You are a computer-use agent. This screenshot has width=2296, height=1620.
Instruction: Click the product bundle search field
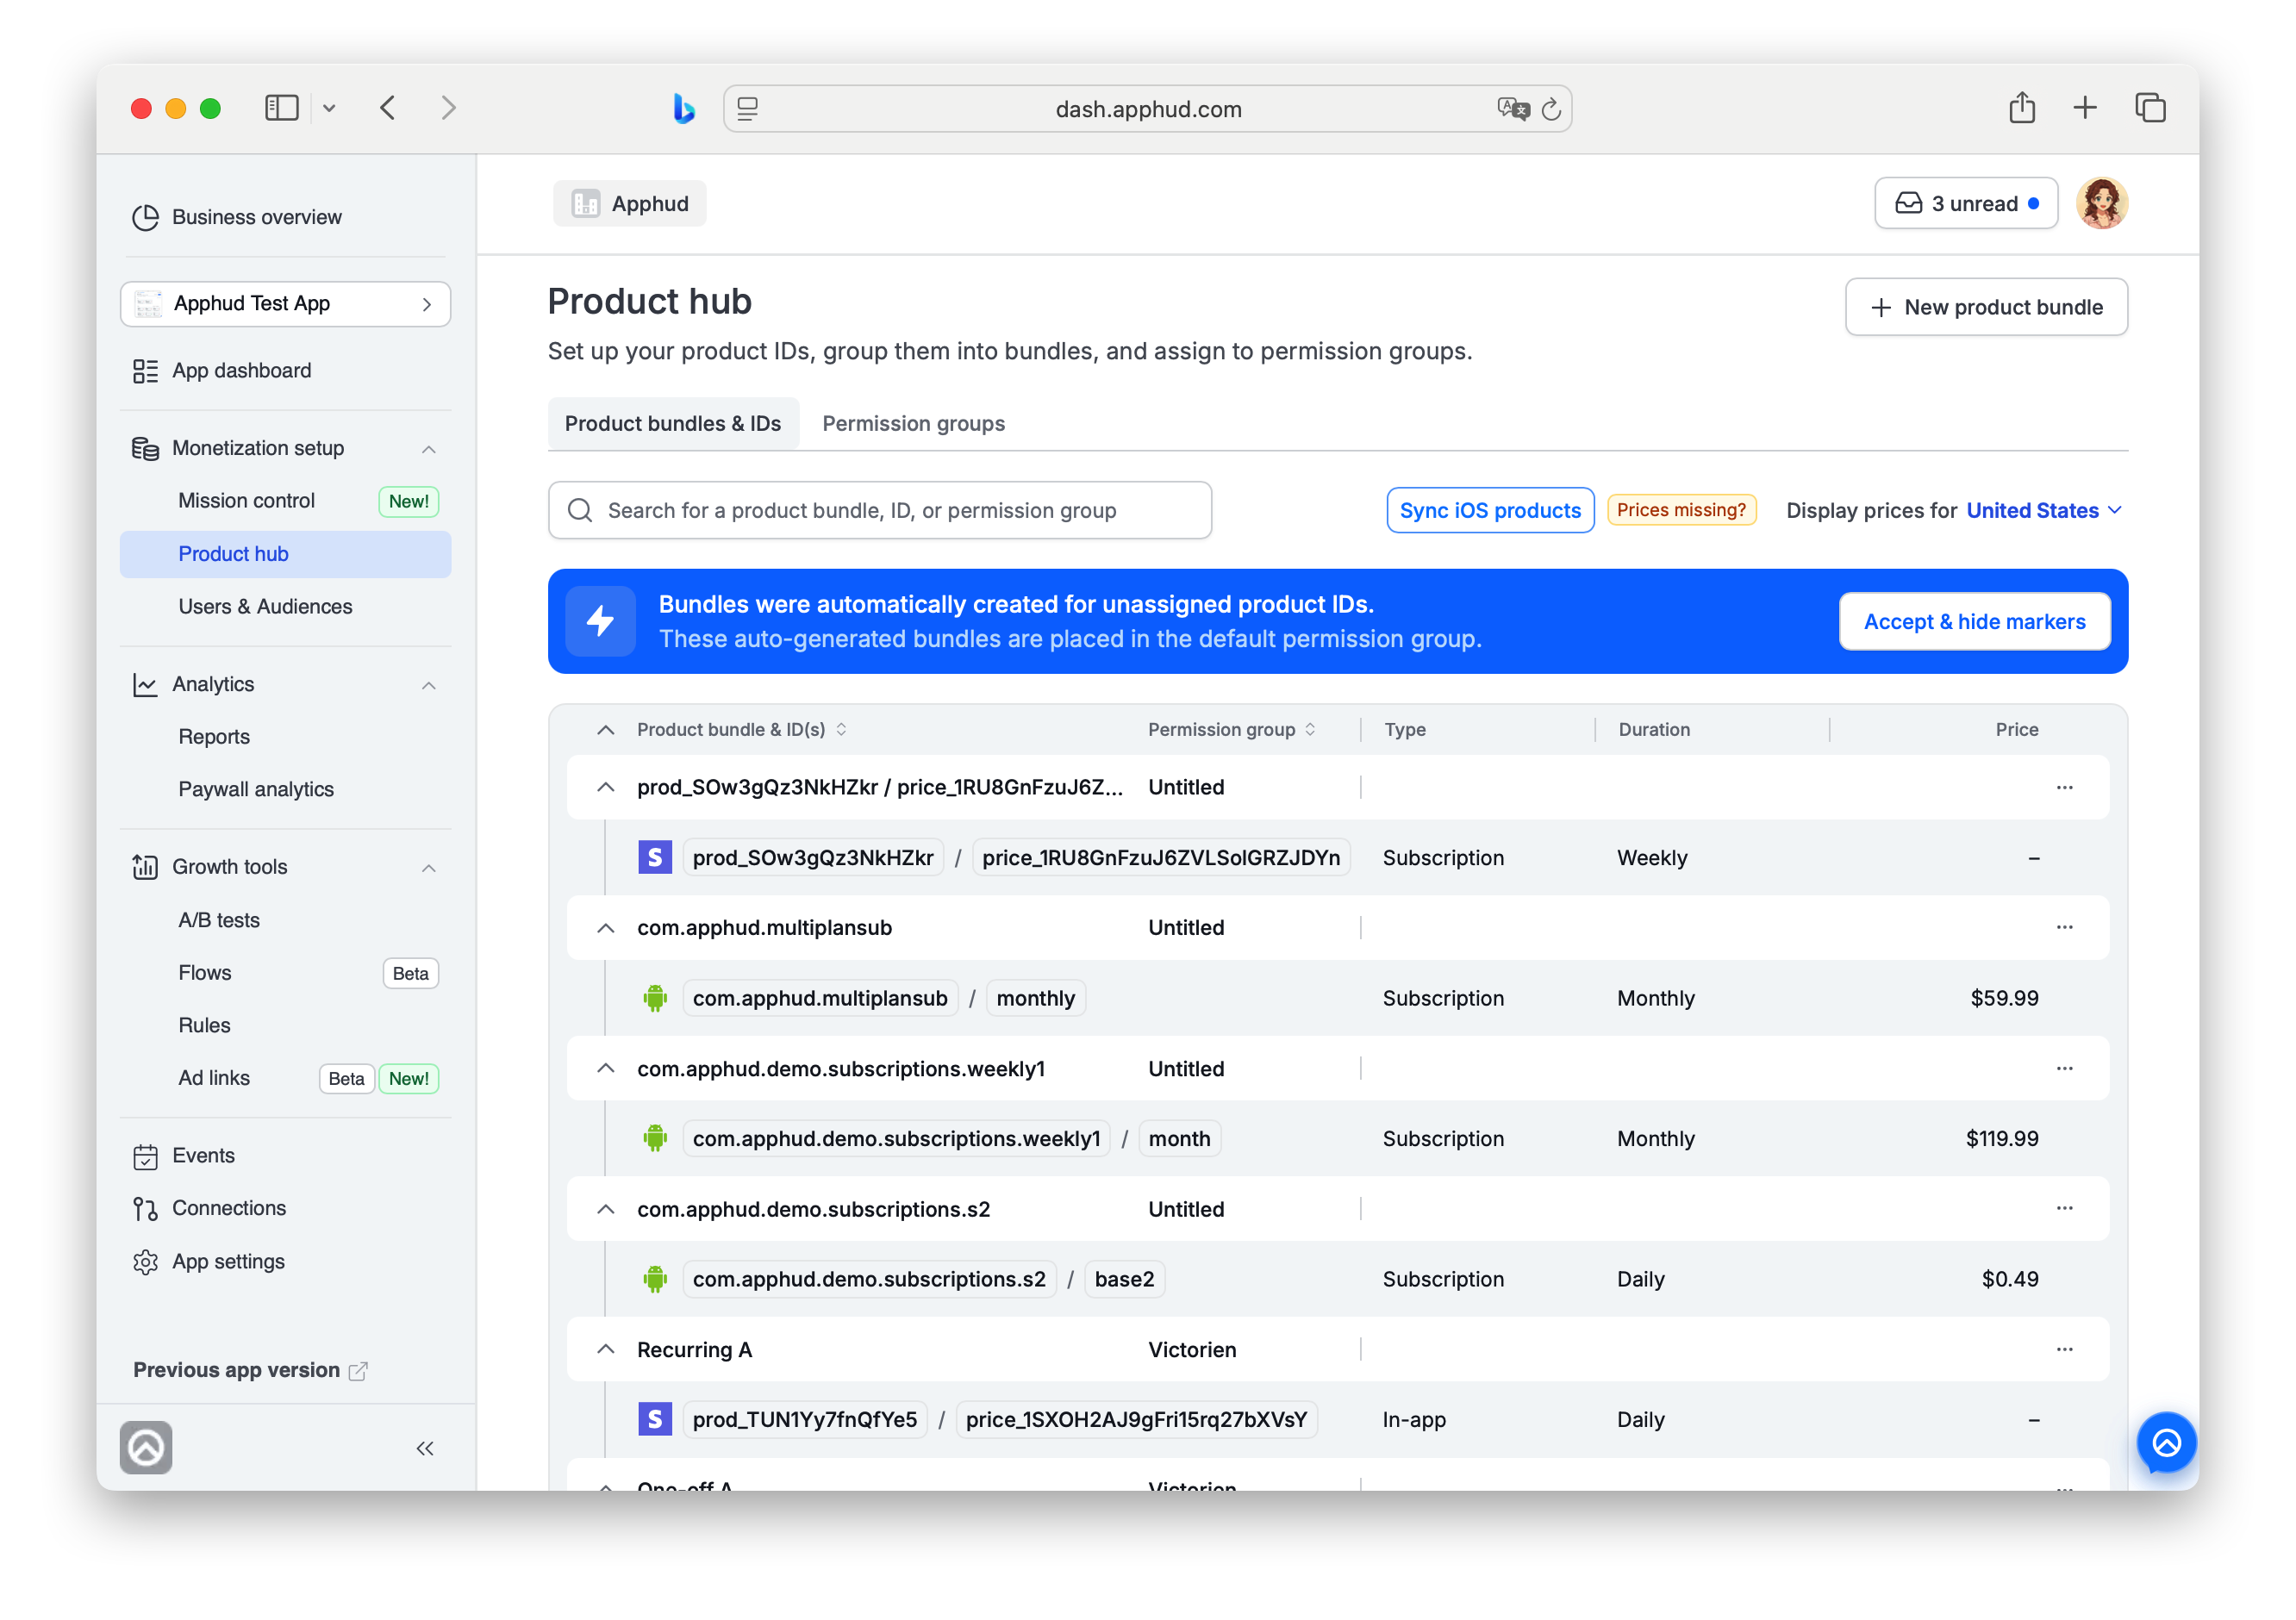[x=880, y=511]
